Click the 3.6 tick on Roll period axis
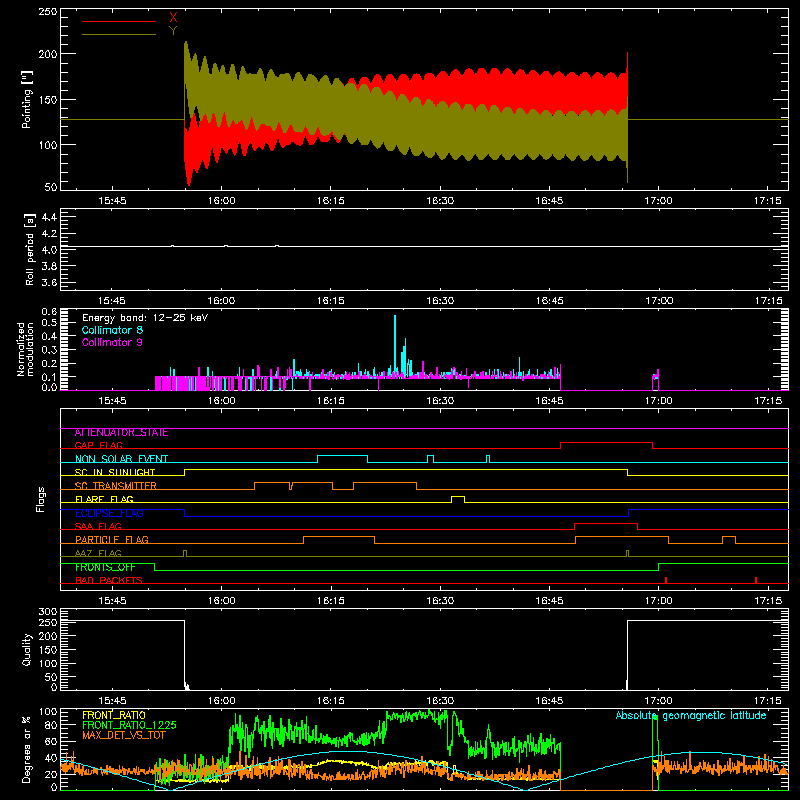The width and height of the screenshot is (800, 800). tap(48, 282)
